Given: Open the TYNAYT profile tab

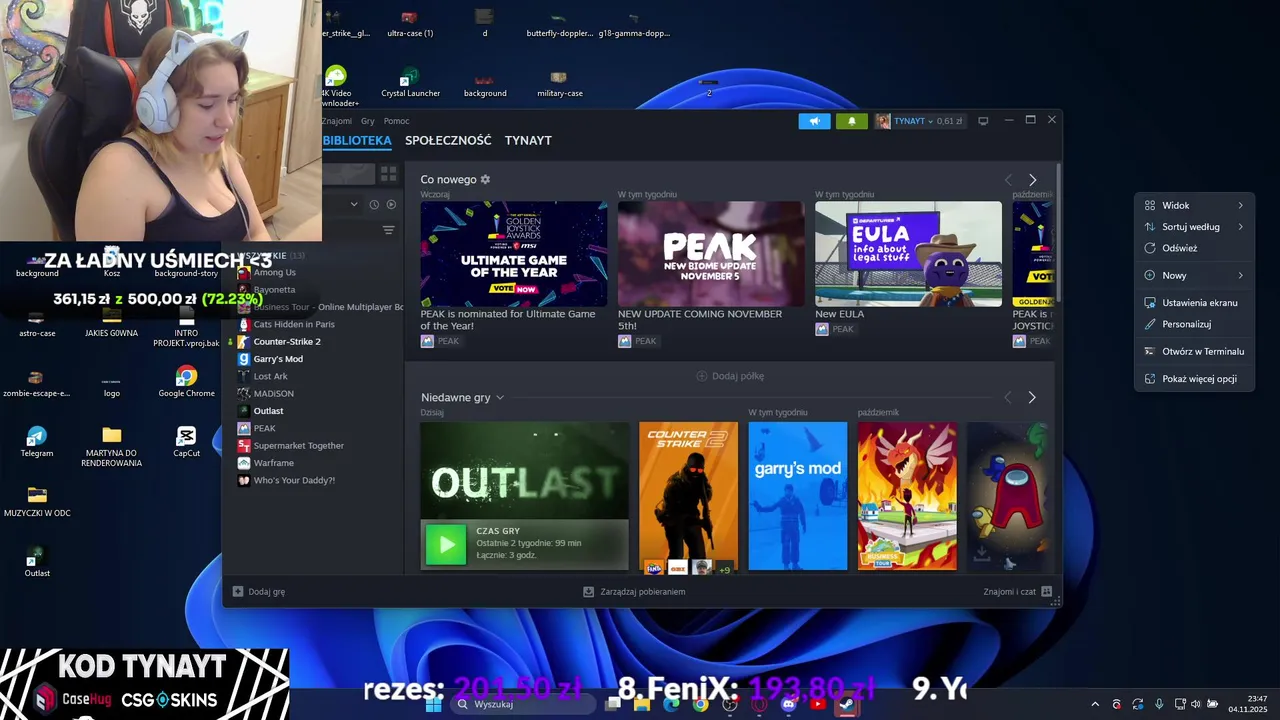Looking at the screenshot, I should click(528, 140).
